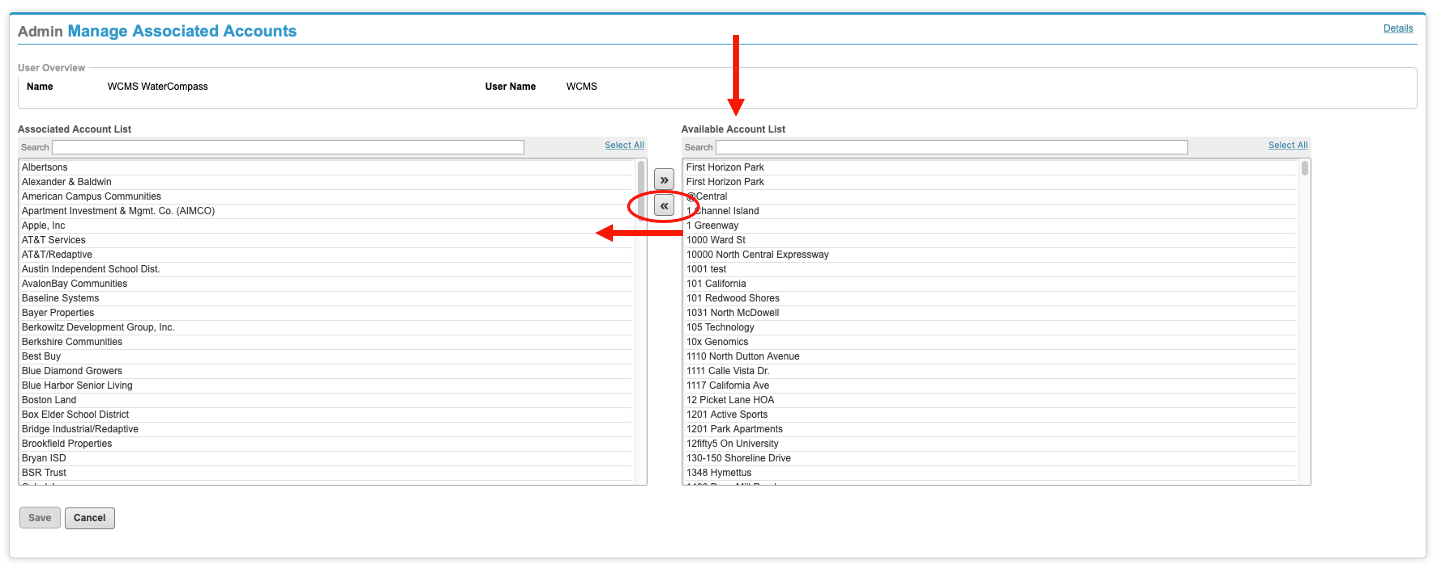Screen dimensions: 1435x565
Task: Select 1031 North McDowell account
Action: [x=991, y=312]
